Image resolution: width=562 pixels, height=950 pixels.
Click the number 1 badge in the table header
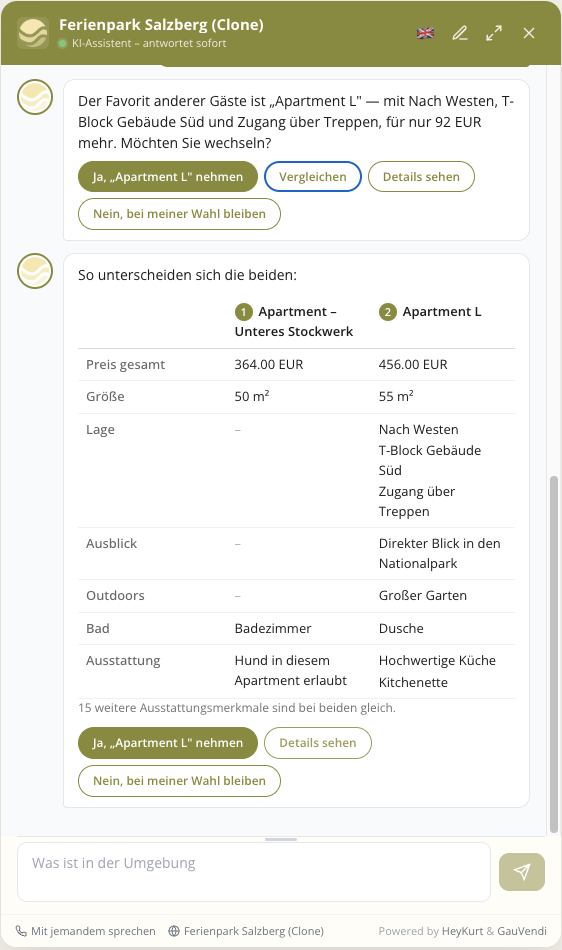(x=243, y=312)
